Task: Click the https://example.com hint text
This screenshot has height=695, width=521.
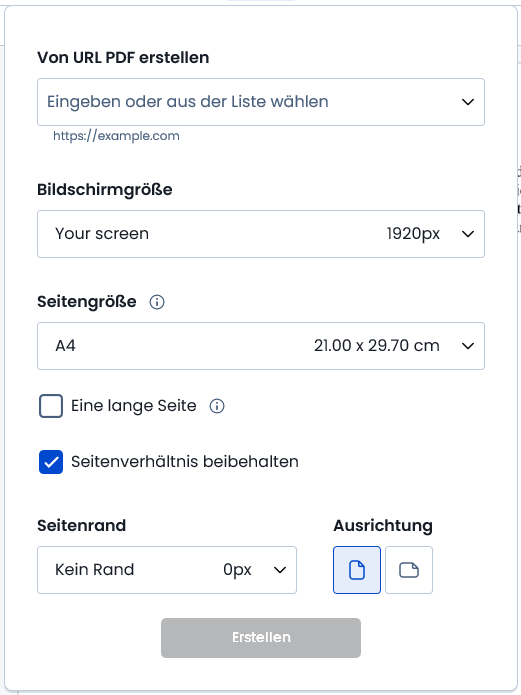Action: (116, 136)
